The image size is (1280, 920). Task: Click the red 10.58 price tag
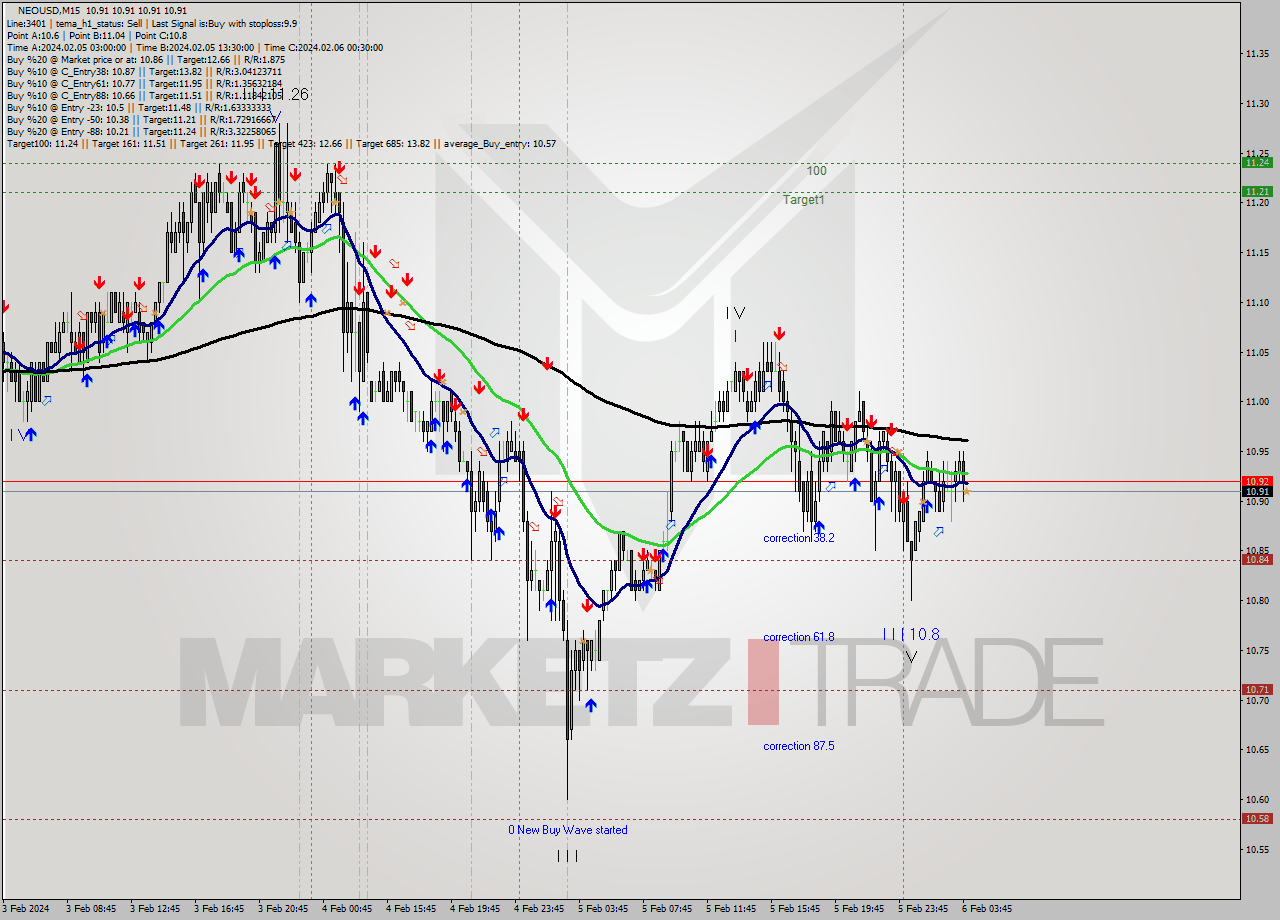point(1257,818)
